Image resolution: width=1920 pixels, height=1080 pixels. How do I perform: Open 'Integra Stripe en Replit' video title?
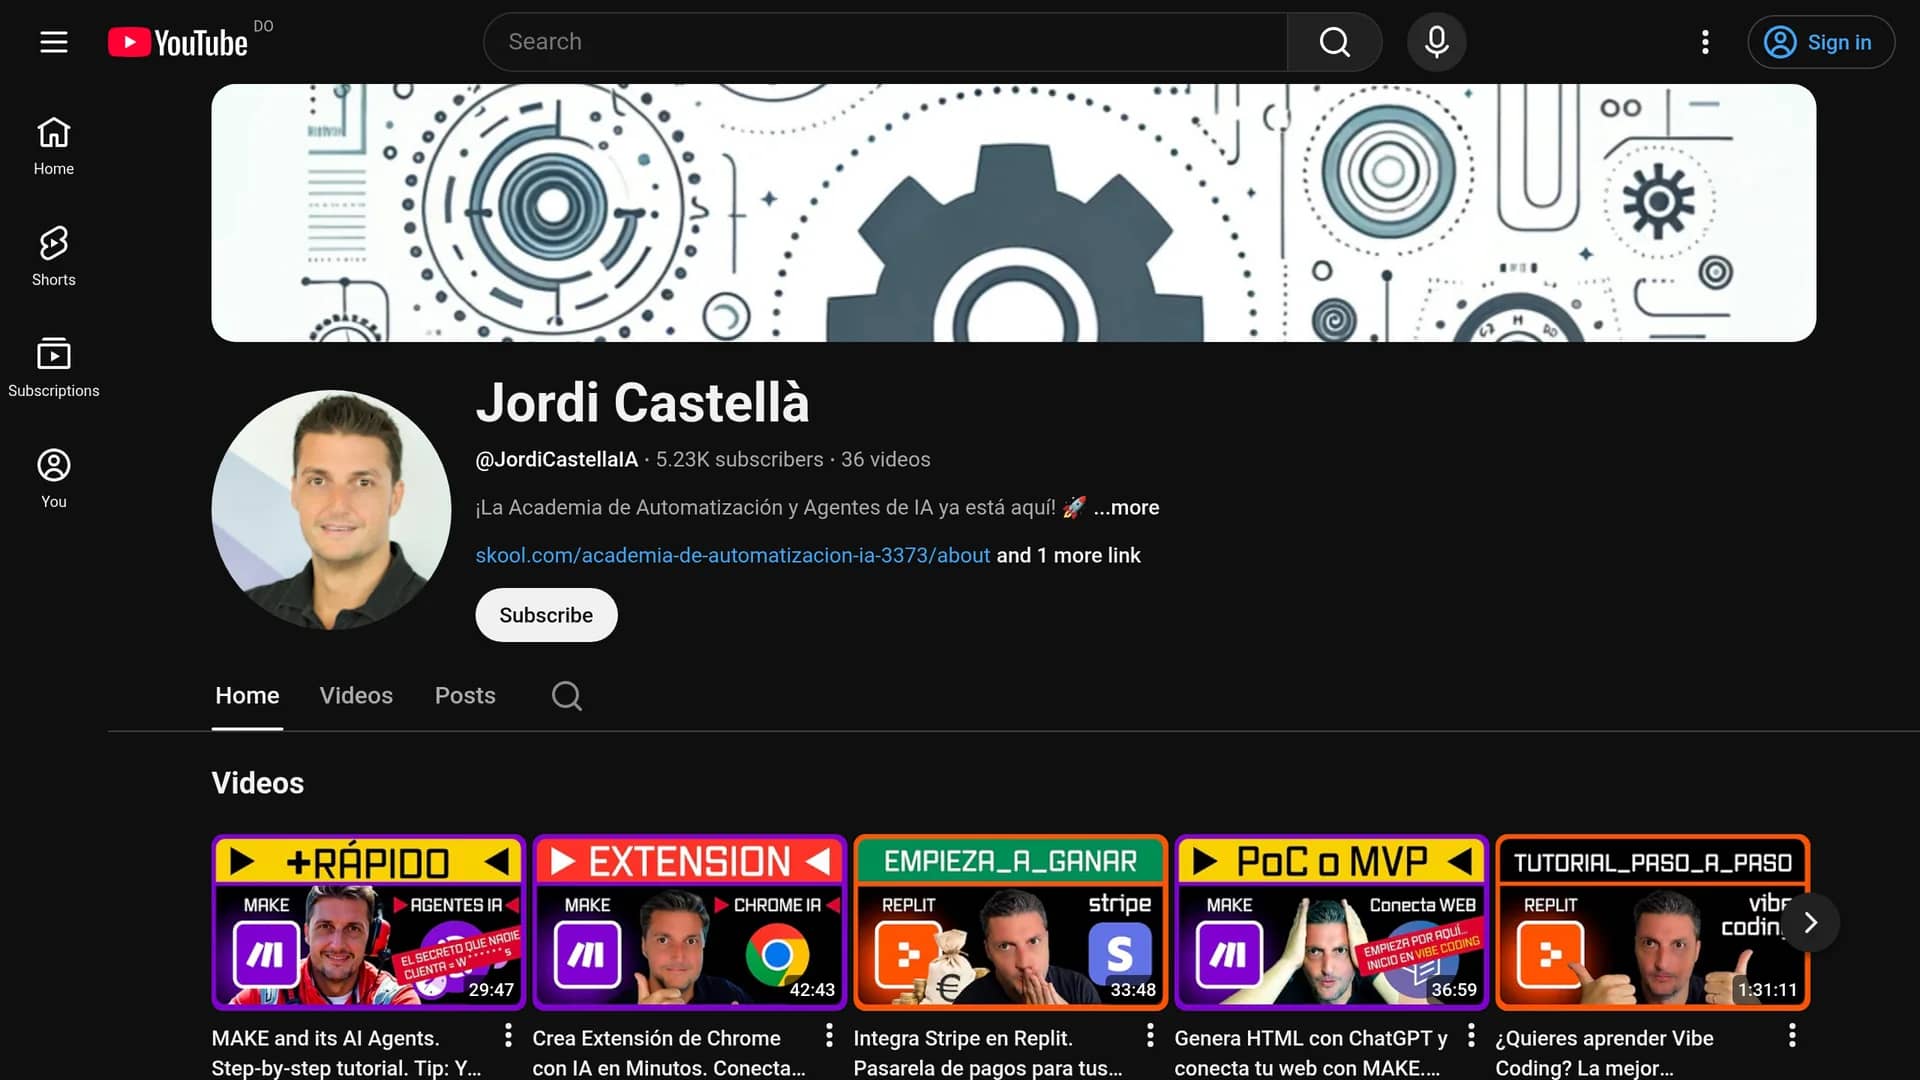(988, 1053)
